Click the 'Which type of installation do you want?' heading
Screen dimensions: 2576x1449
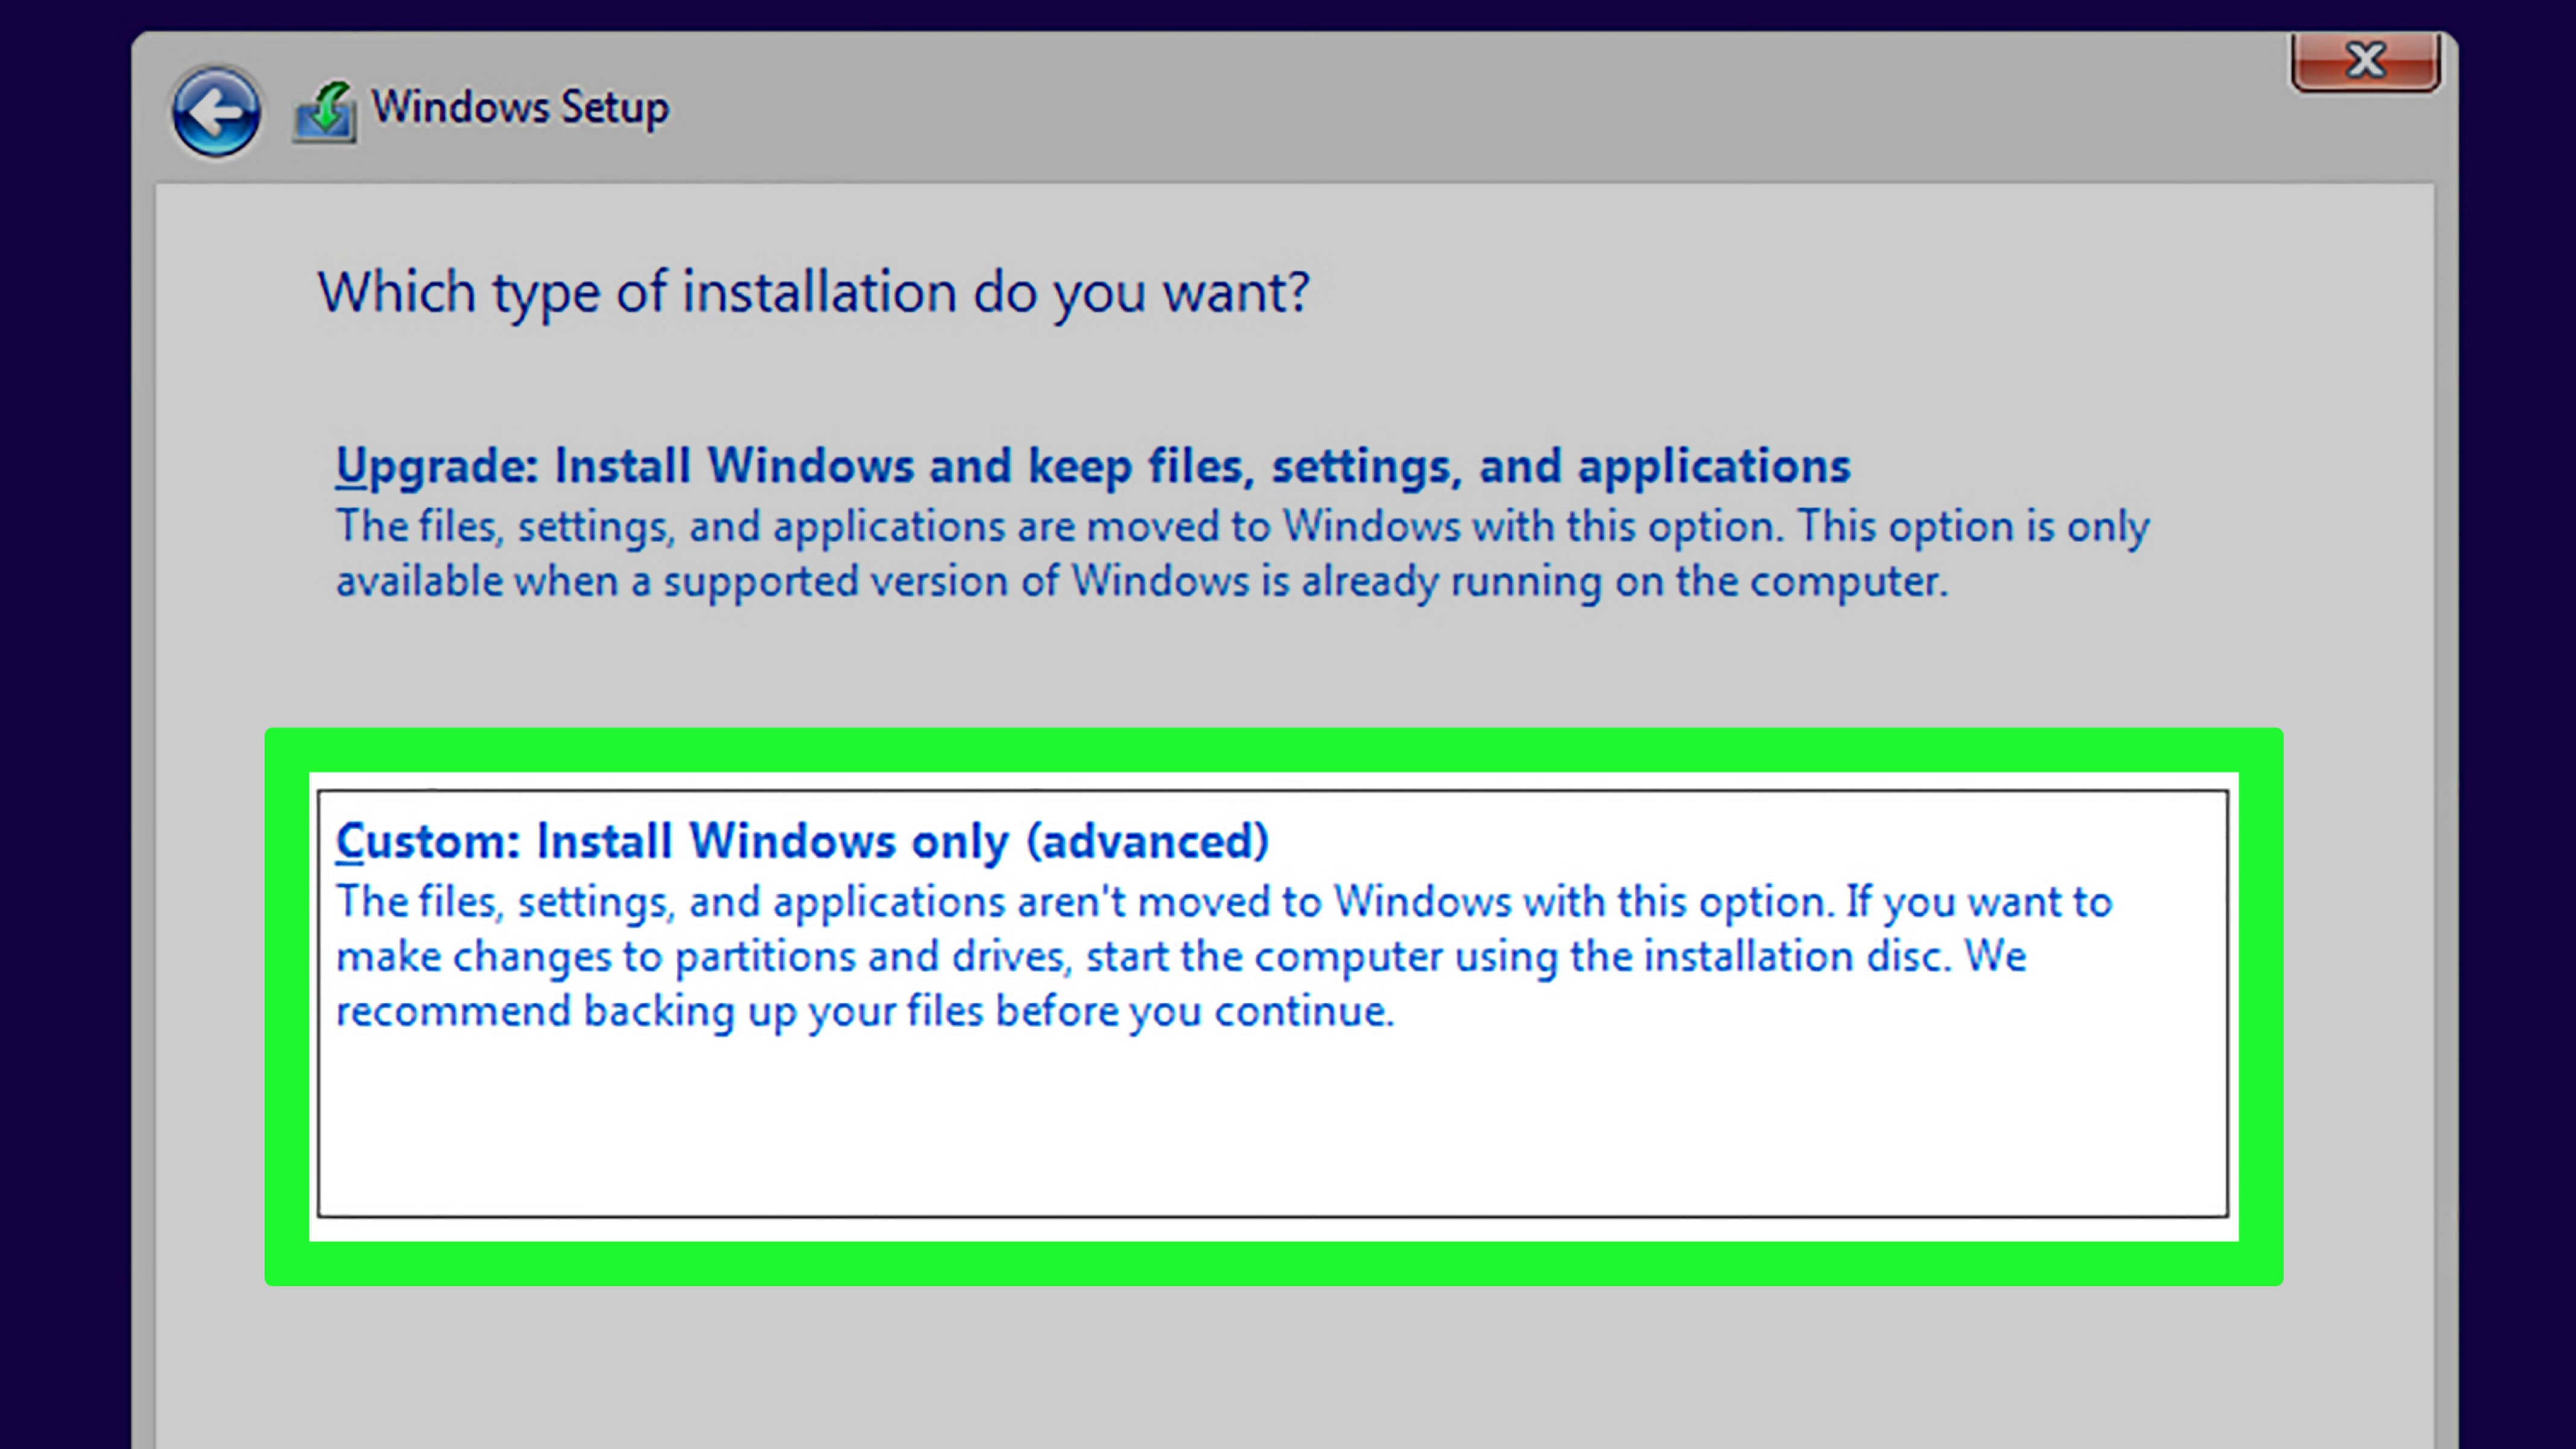[813, 293]
